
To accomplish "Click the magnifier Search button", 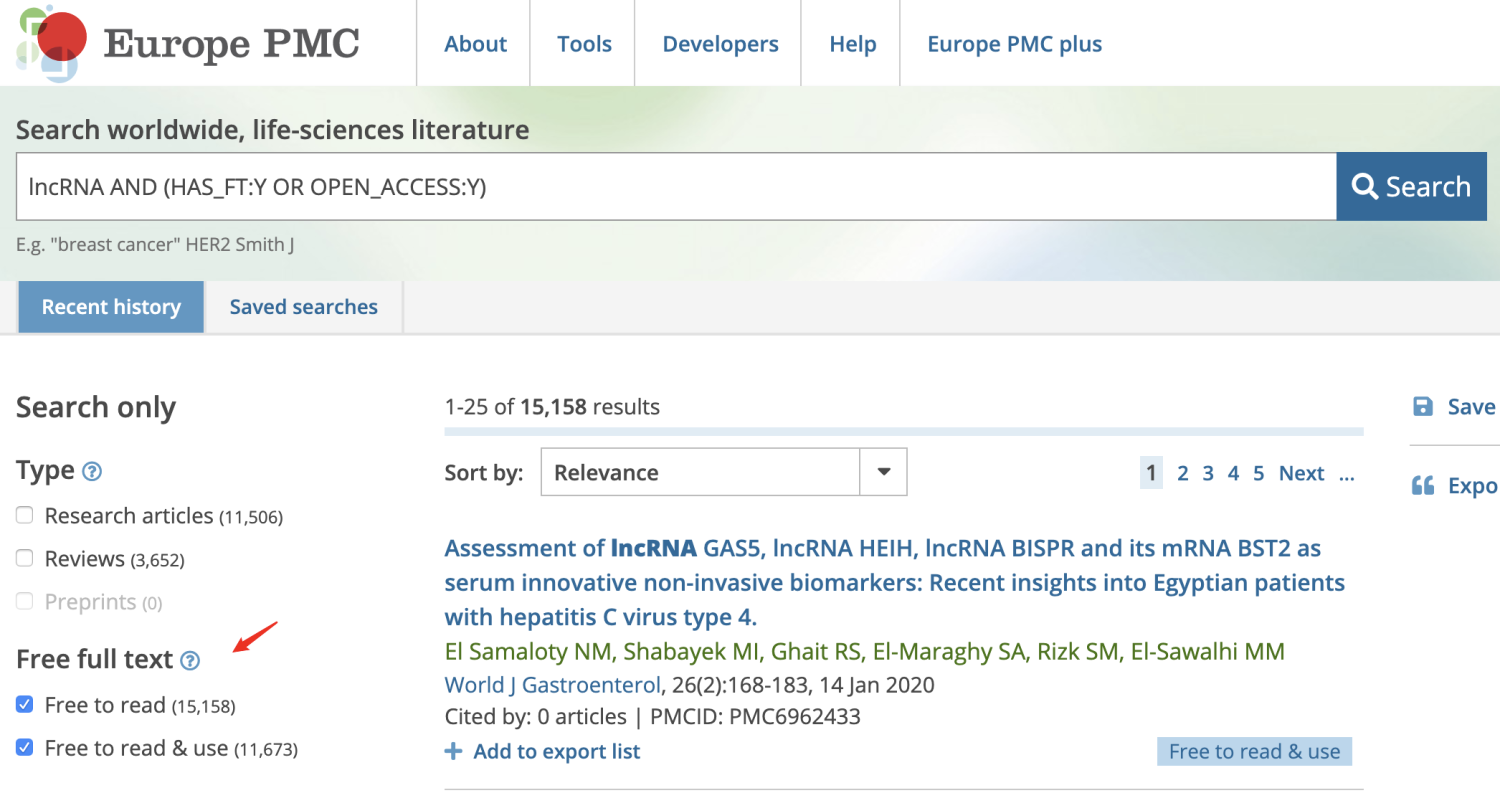I will click(1411, 186).
